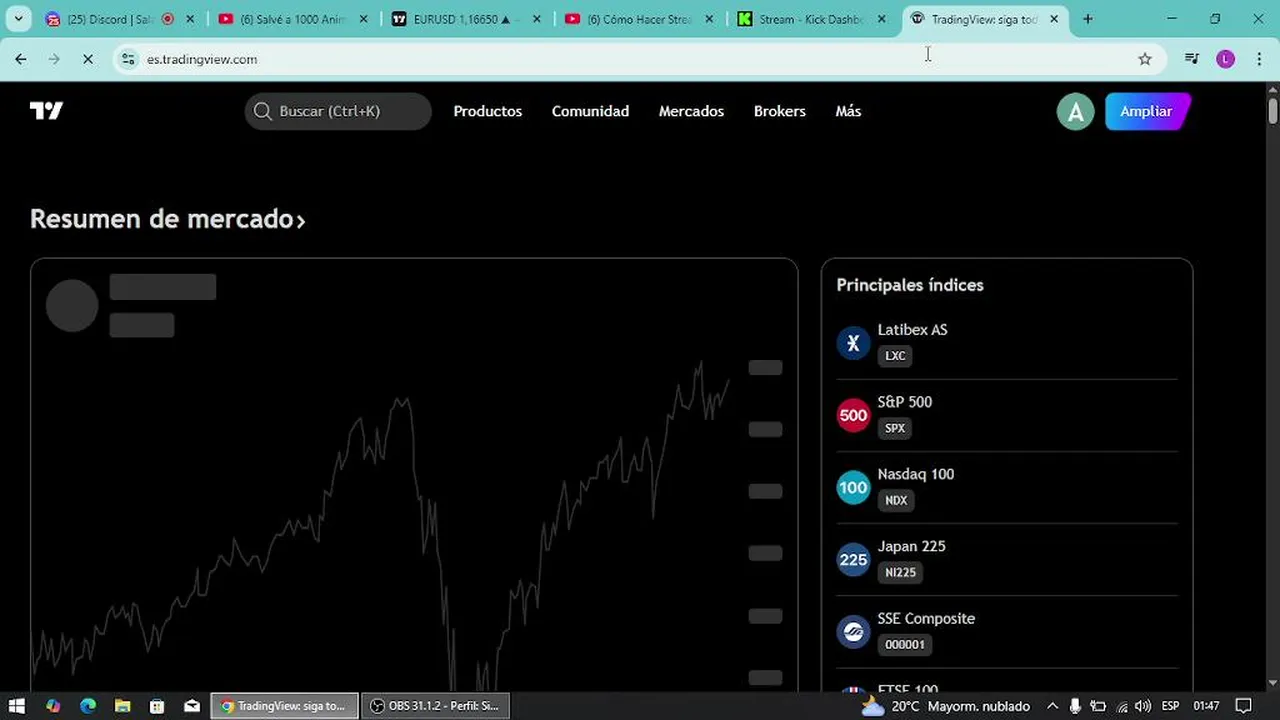The height and width of the screenshot is (720, 1280).
Task: Close the TradingView browser tab
Action: pyautogui.click(x=1054, y=19)
